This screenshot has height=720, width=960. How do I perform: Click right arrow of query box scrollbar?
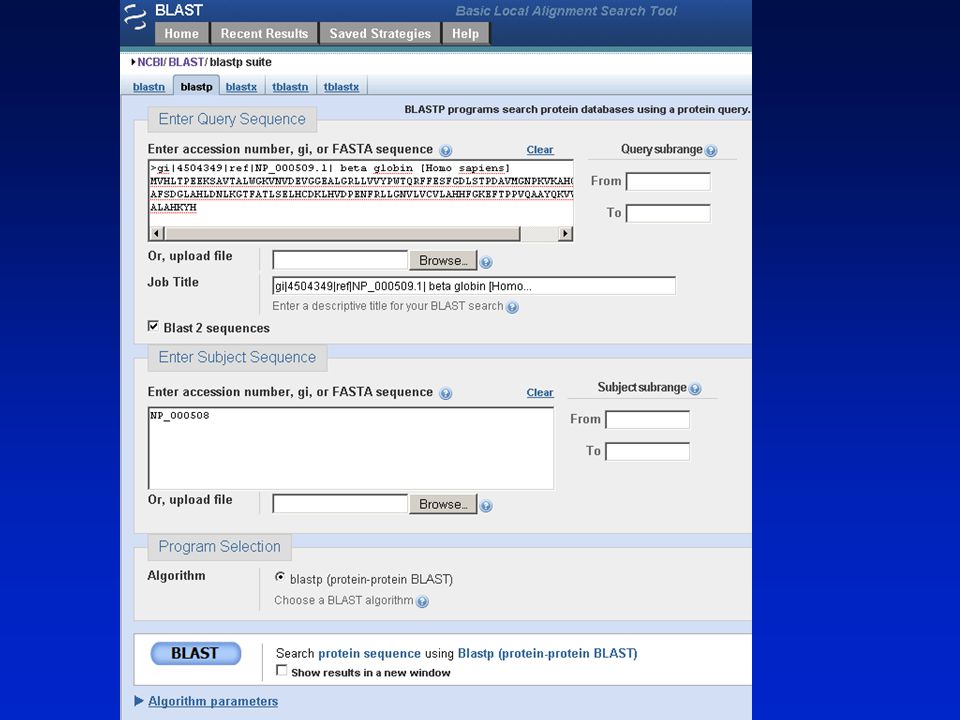point(565,233)
